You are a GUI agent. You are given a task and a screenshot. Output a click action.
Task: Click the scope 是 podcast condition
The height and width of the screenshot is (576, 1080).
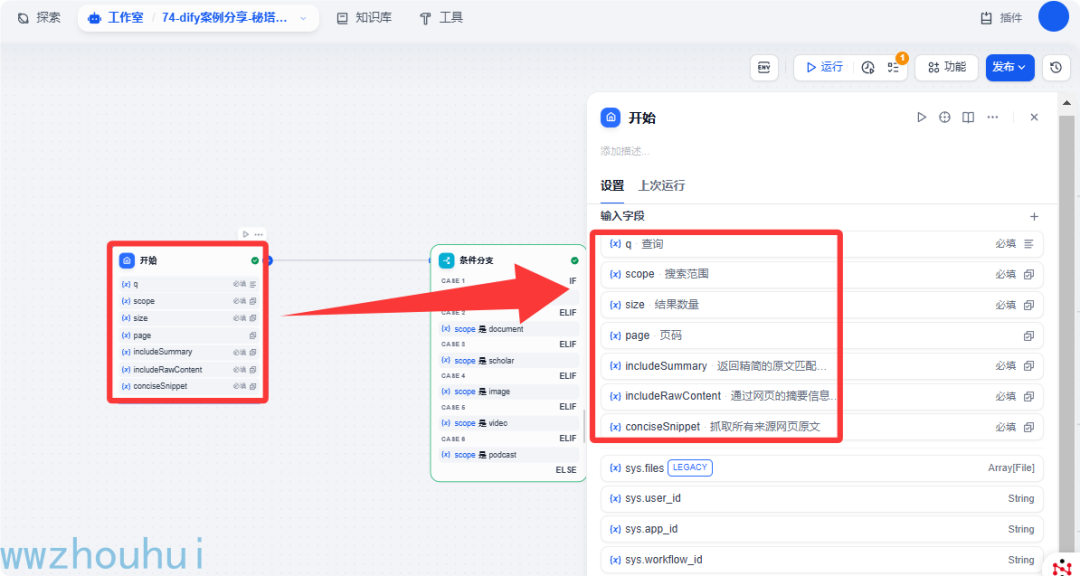point(508,455)
